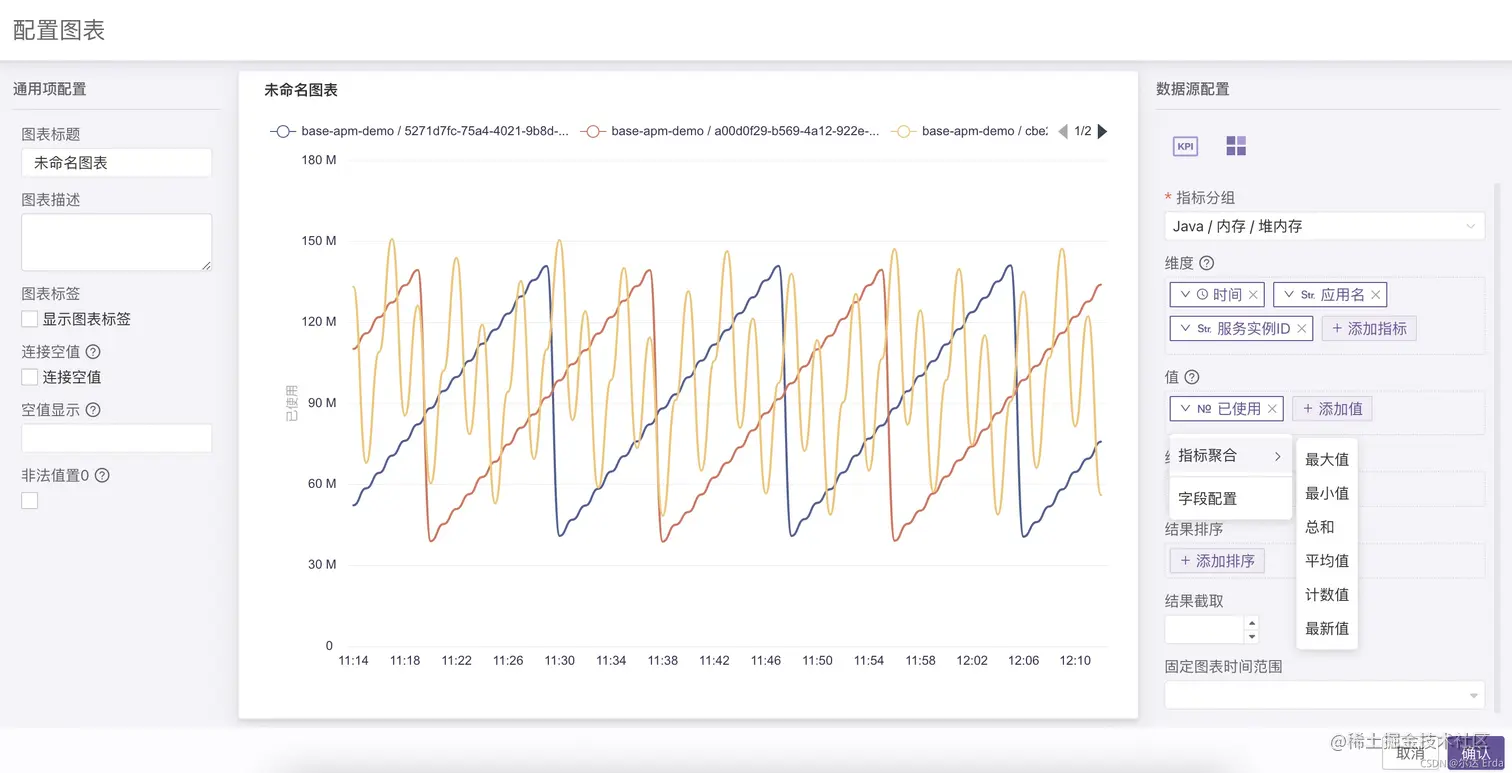The image size is (1512, 773).
Task: Click the 取消 button
Action: click(x=1410, y=754)
